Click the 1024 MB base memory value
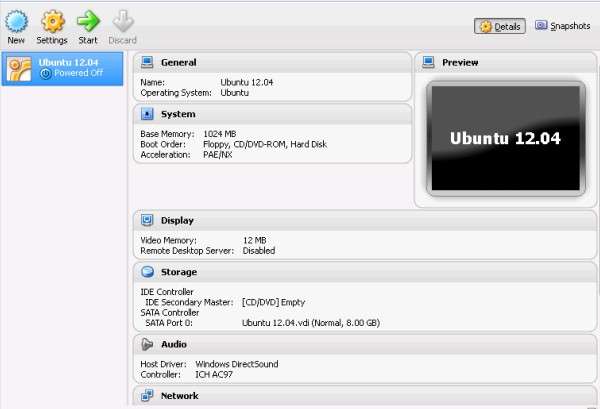 220,134
